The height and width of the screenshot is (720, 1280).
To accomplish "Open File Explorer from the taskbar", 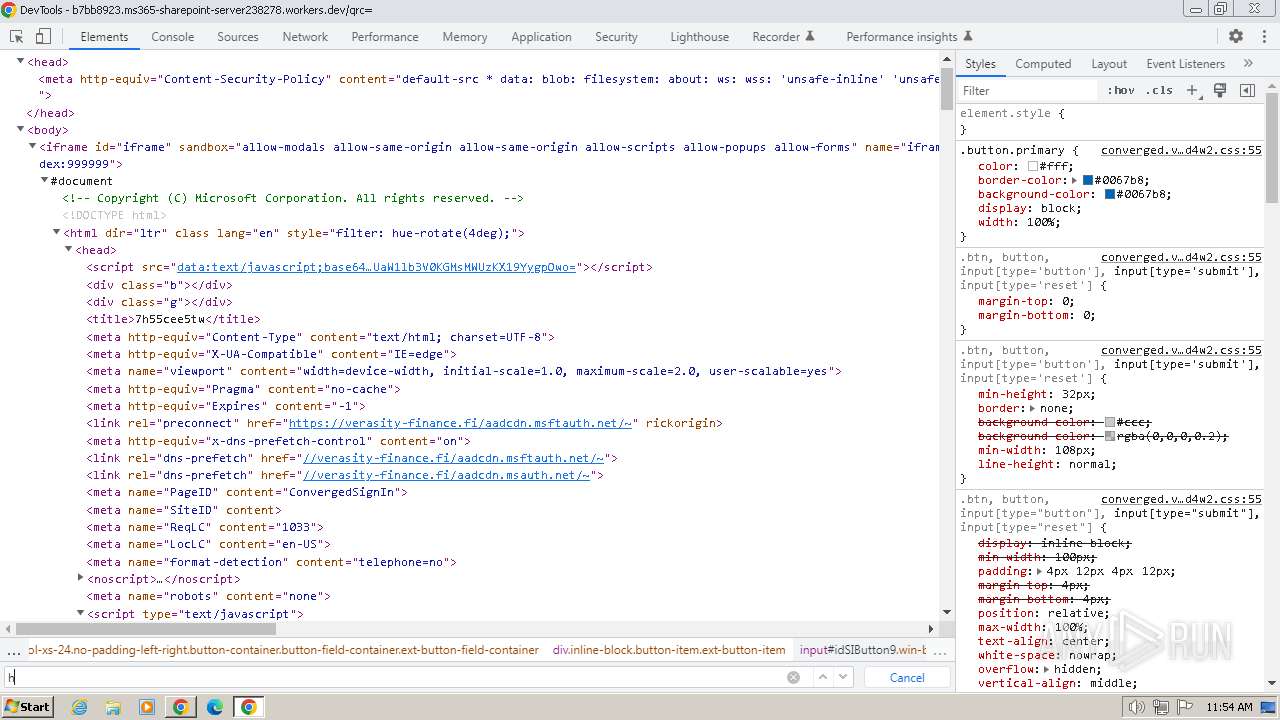I will pyautogui.click(x=113, y=707).
